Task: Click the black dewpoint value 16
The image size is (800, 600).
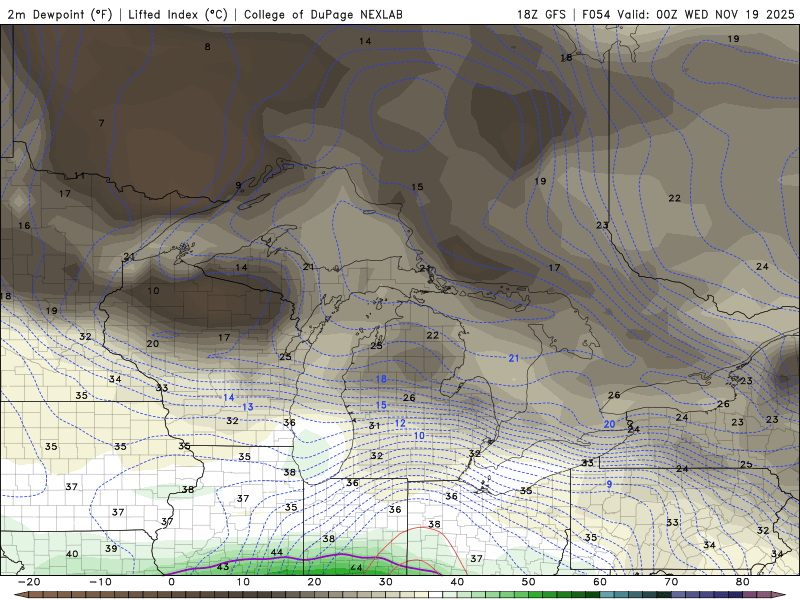Action: click(x=24, y=226)
